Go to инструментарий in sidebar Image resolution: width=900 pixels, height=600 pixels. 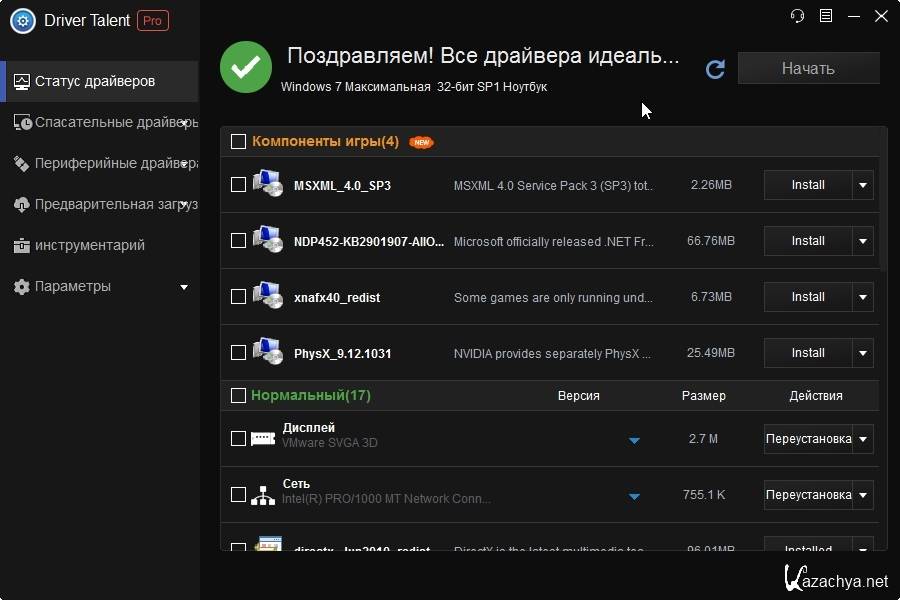click(90, 245)
